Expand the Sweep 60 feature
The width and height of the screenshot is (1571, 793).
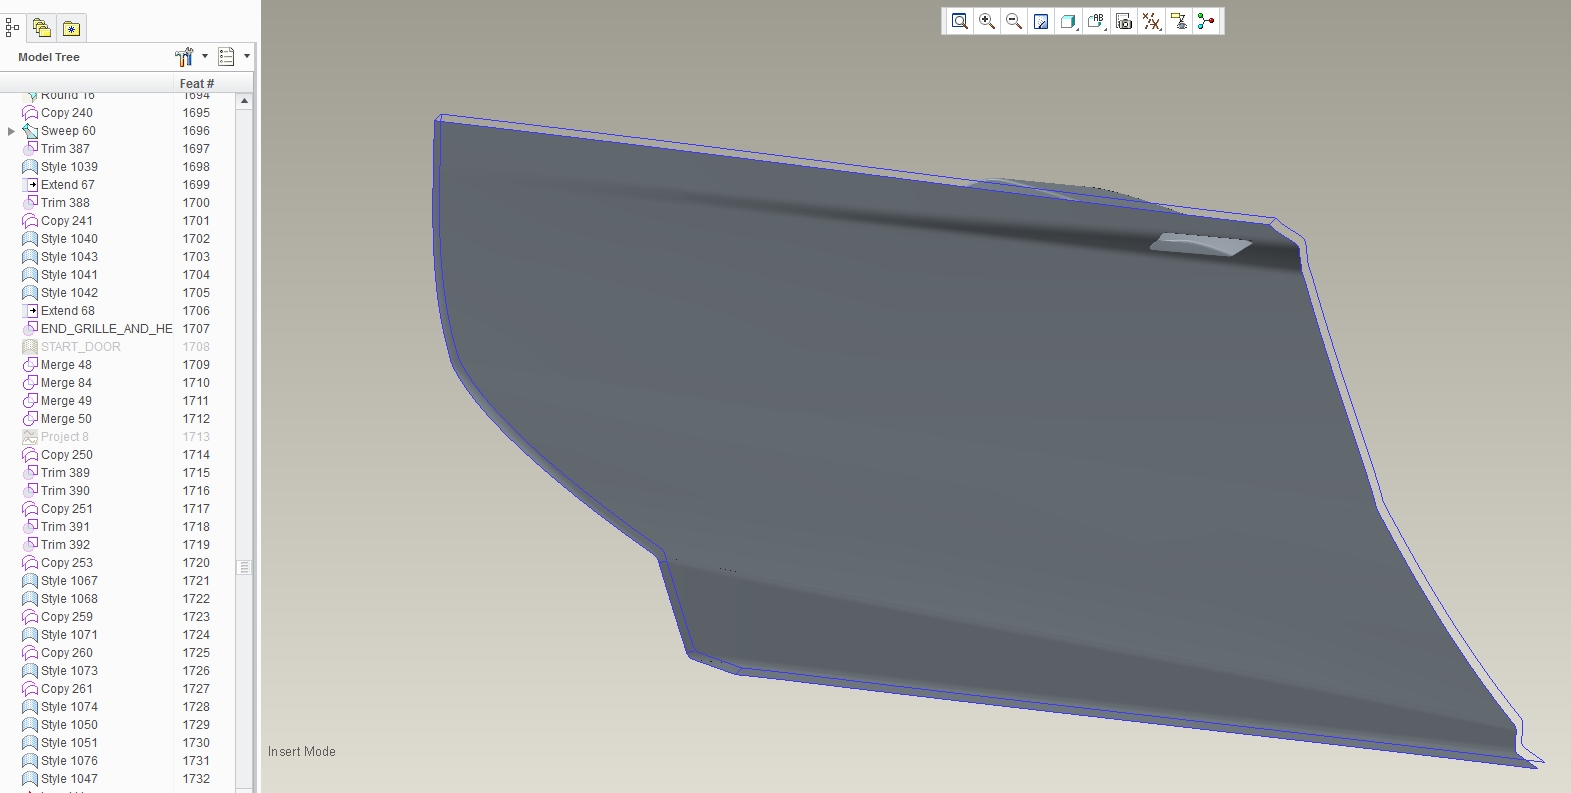pos(11,131)
